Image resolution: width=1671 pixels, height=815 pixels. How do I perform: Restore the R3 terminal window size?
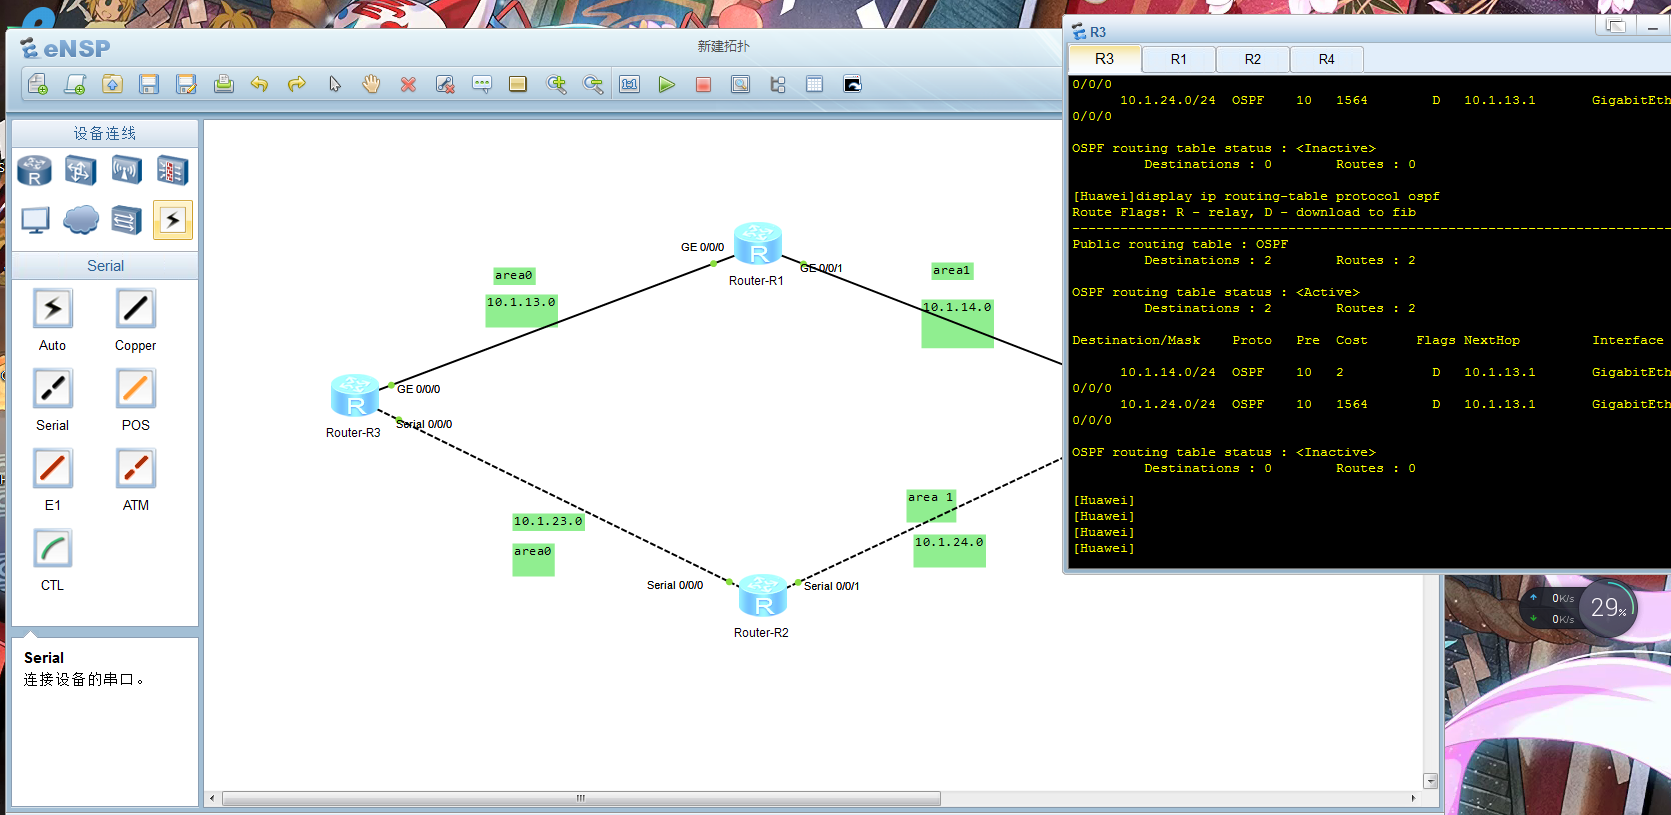[x=1616, y=26]
